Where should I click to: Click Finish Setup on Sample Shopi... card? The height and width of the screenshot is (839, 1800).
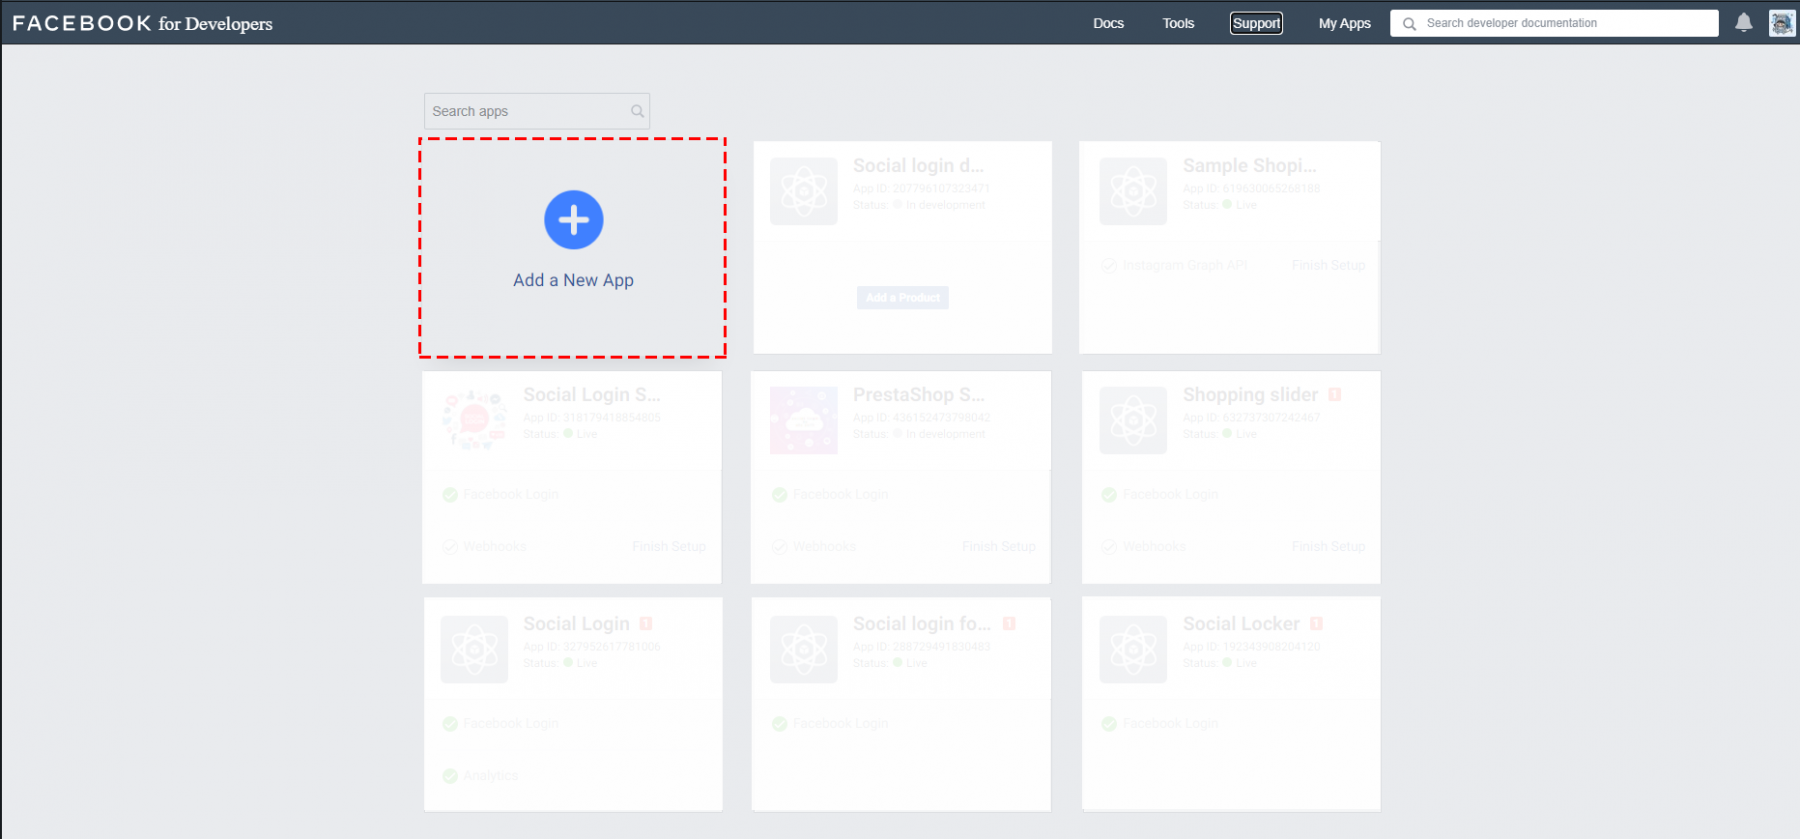click(x=1328, y=265)
